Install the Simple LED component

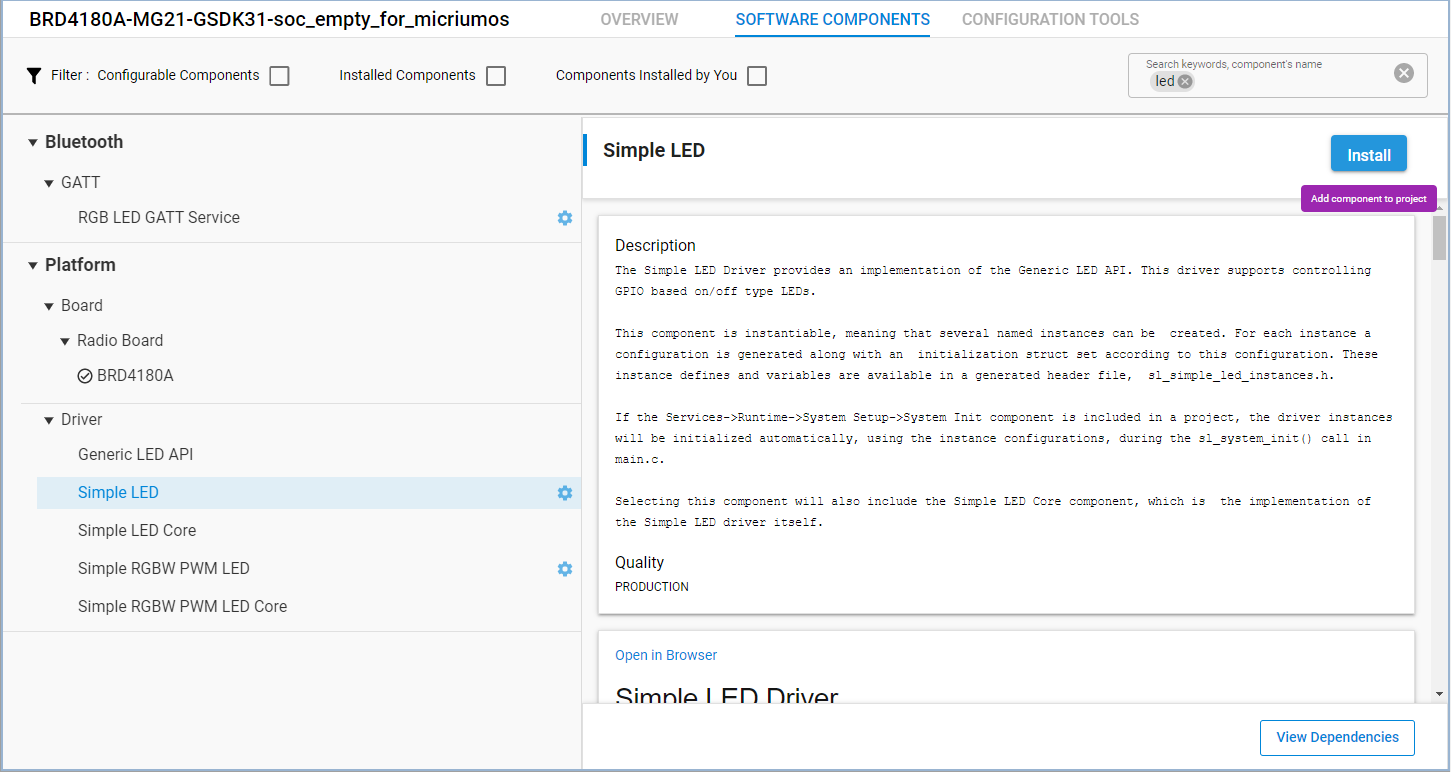click(1368, 155)
